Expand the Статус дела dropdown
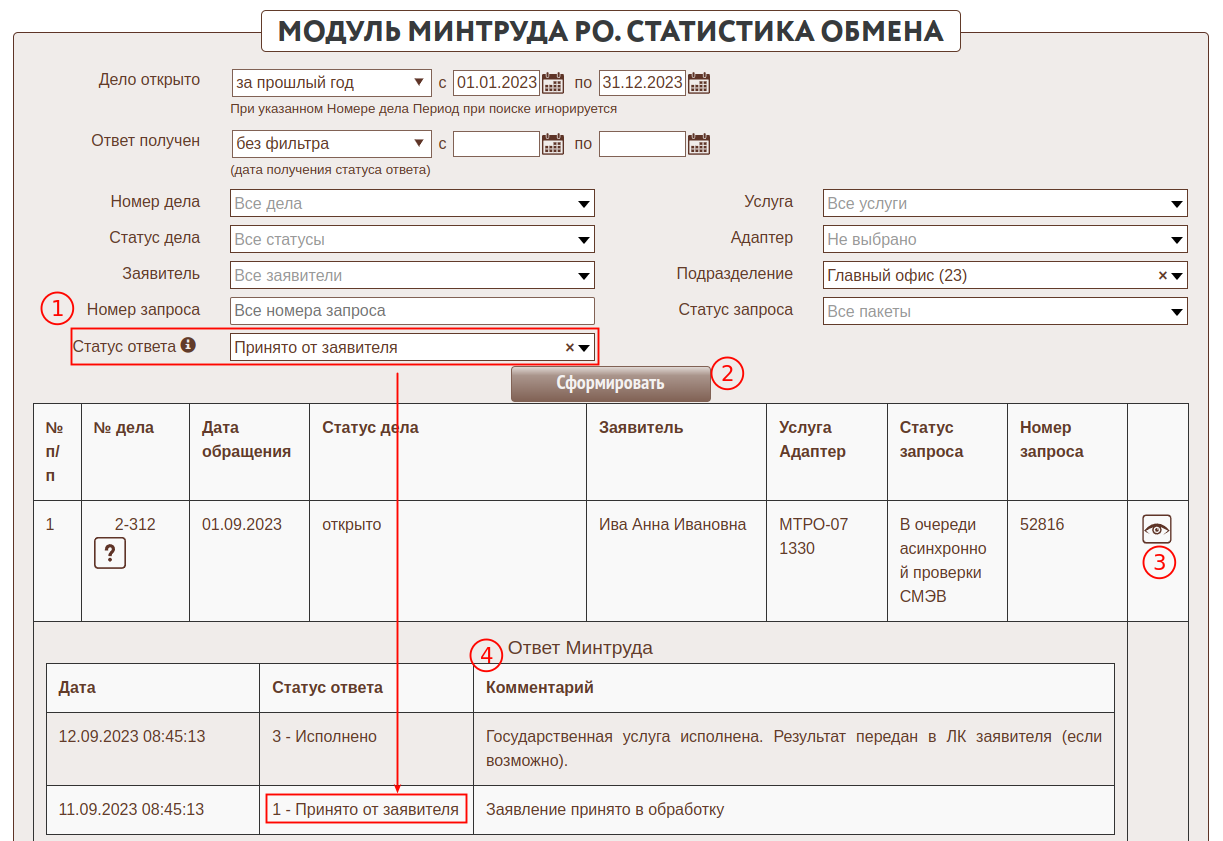This screenshot has height=841, width=1223. (412, 240)
